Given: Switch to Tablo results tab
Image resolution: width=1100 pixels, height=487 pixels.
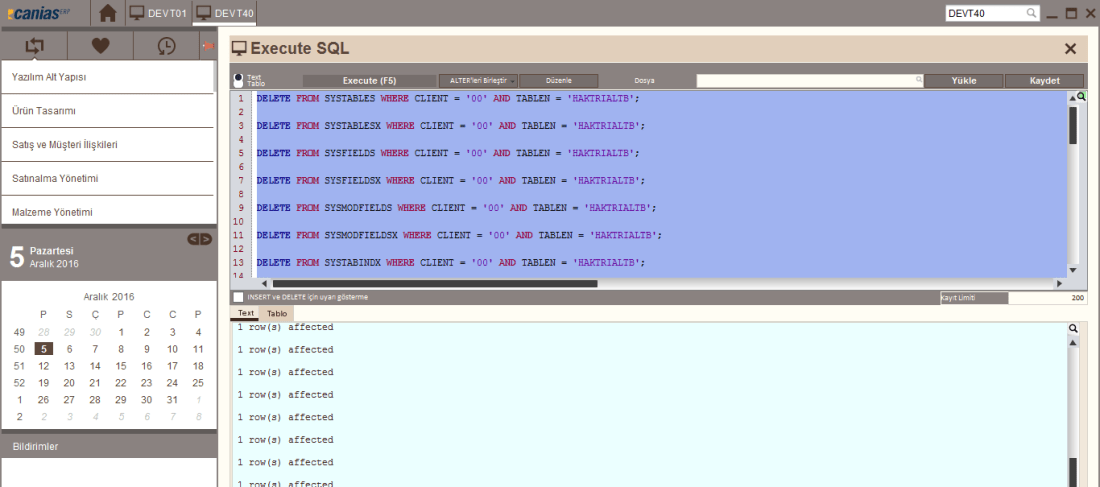Looking at the screenshot, I should click(x=277, y=313).
